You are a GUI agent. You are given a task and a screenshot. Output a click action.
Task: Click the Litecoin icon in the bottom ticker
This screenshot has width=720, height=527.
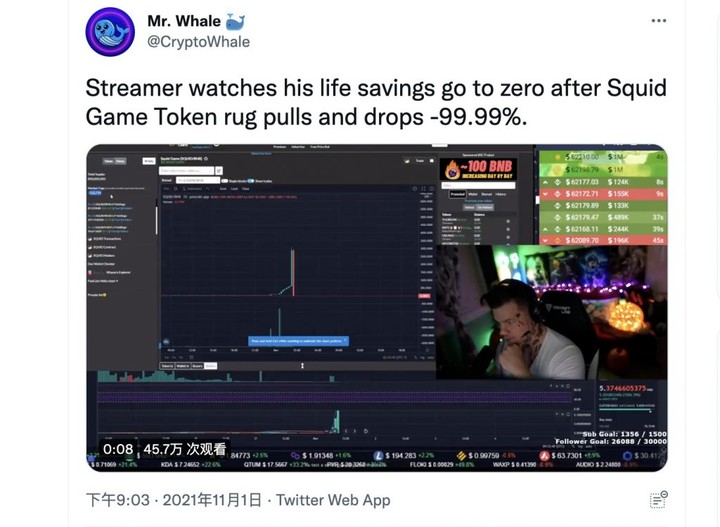point(378,455)
